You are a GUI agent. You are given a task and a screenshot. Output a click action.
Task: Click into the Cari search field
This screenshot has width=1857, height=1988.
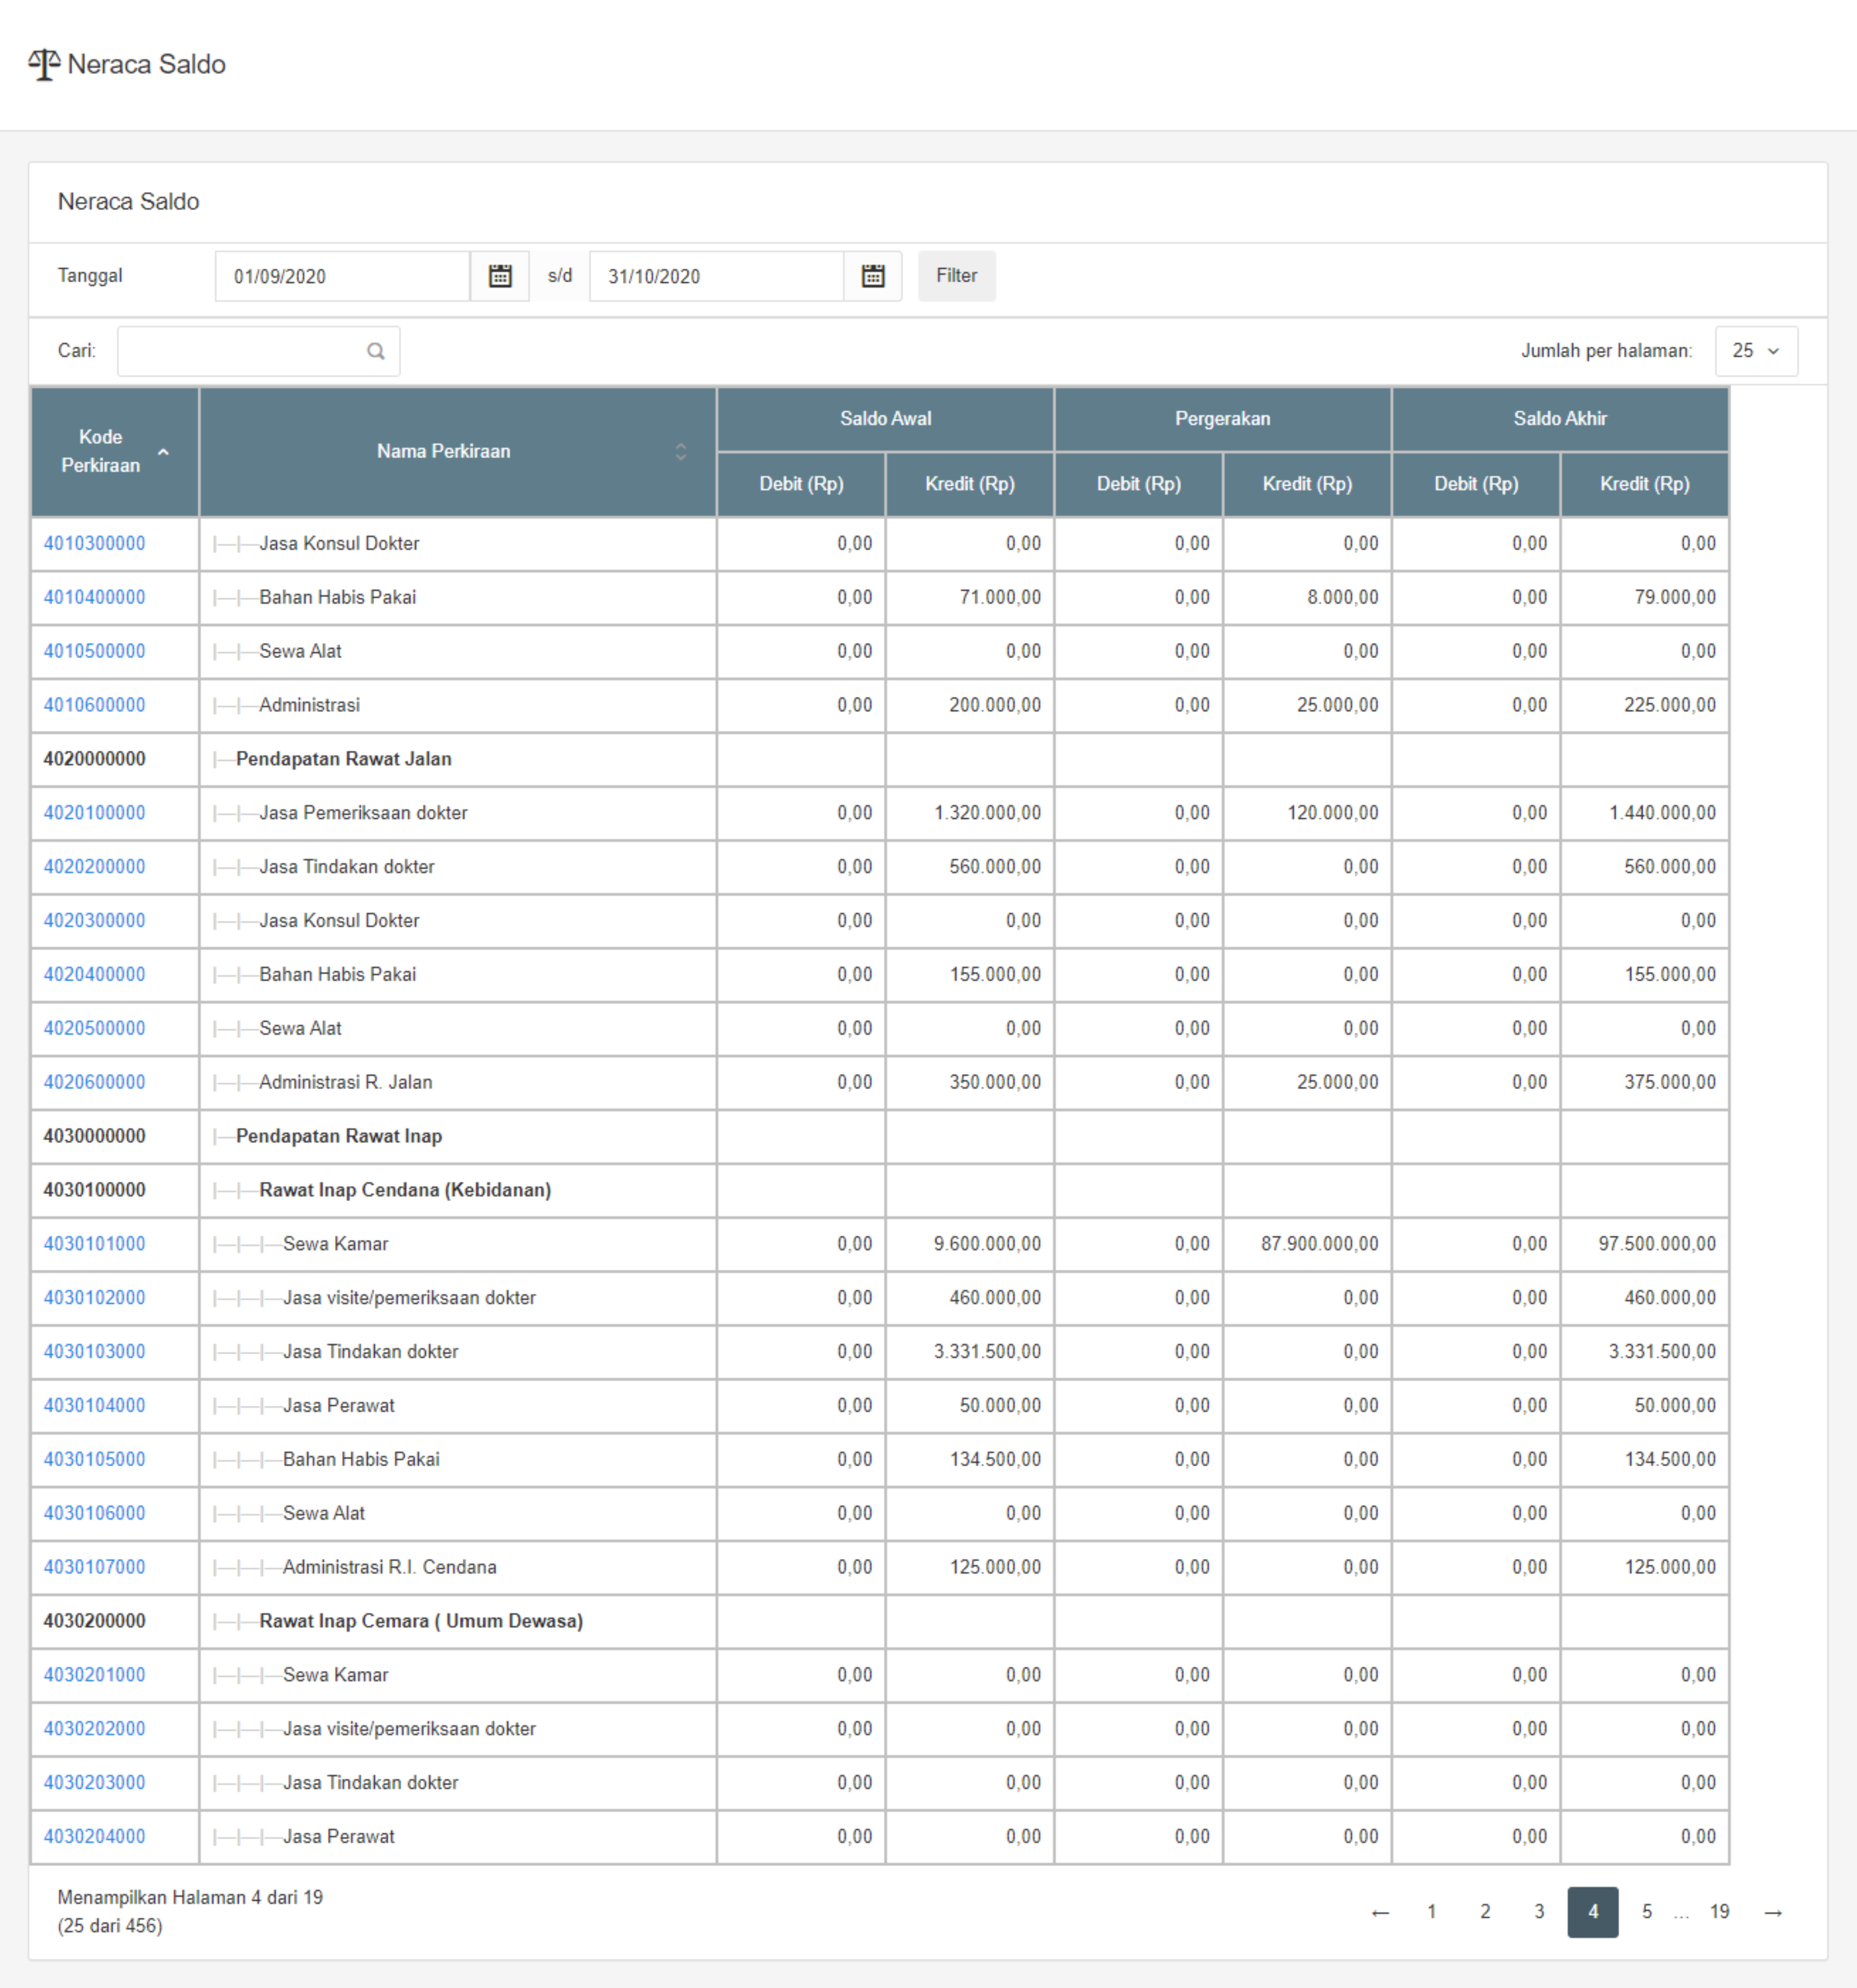(x=240, y=351)
